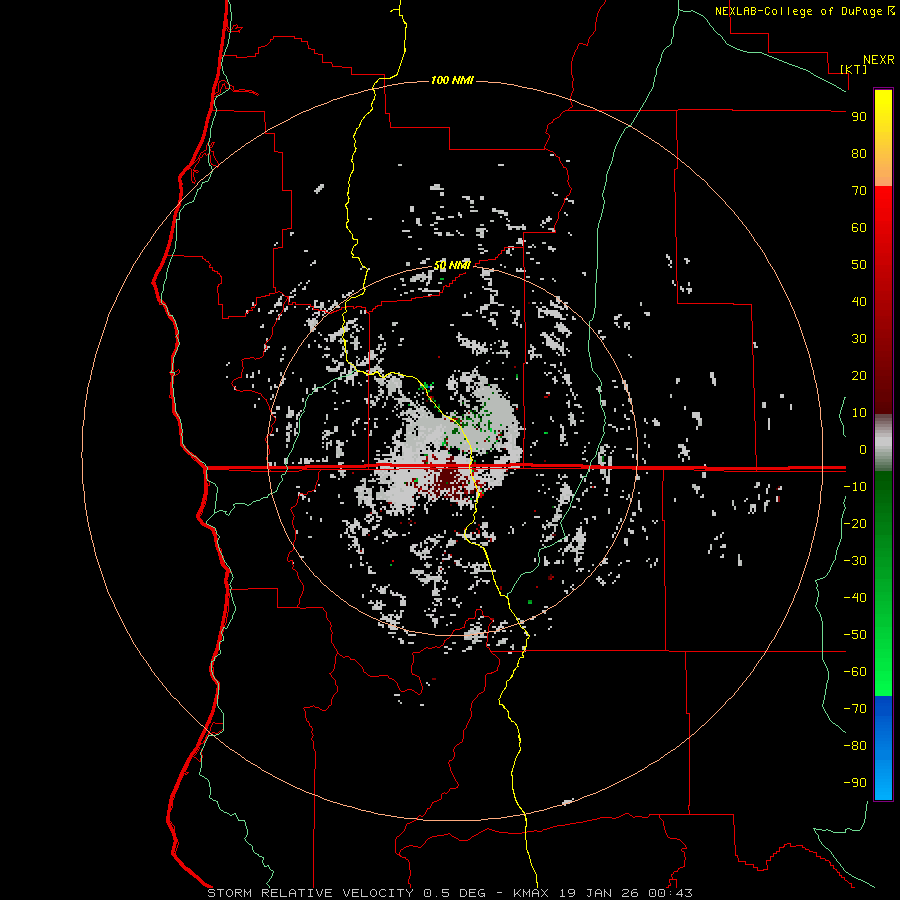Click the 50 value on the velocity scale
This screenshot has height=900, width=900.
click(859, 265)
